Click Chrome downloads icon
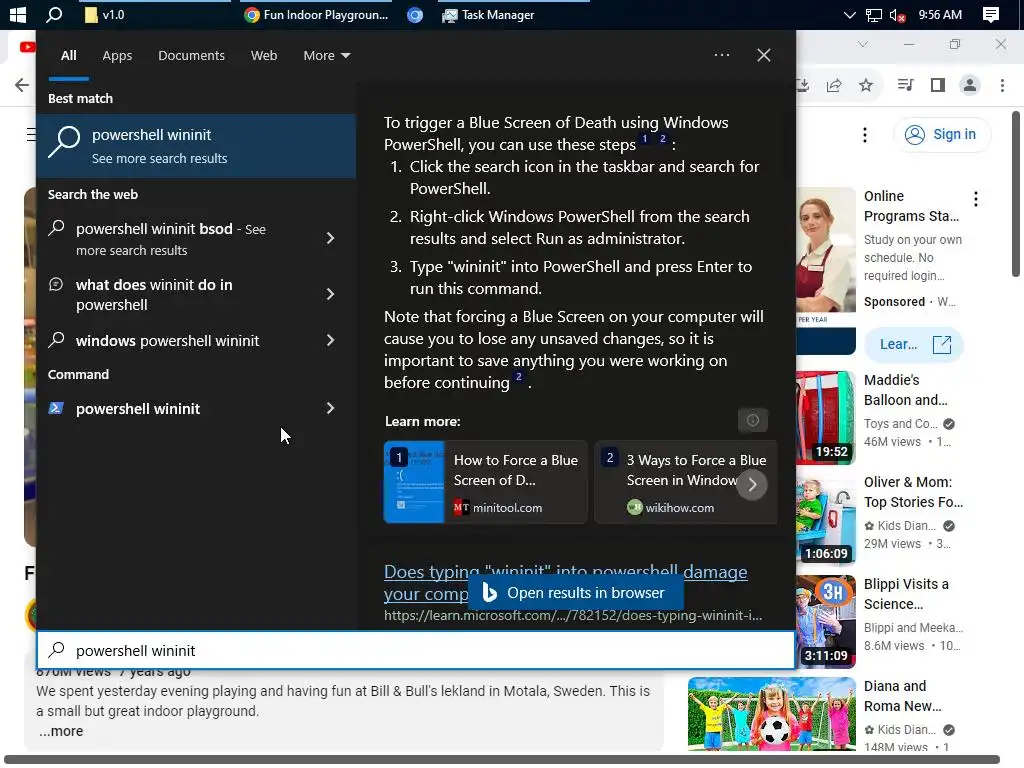The height and width of the screenshot is (768, 1024). pyautogui.click(x=803, y=86)
